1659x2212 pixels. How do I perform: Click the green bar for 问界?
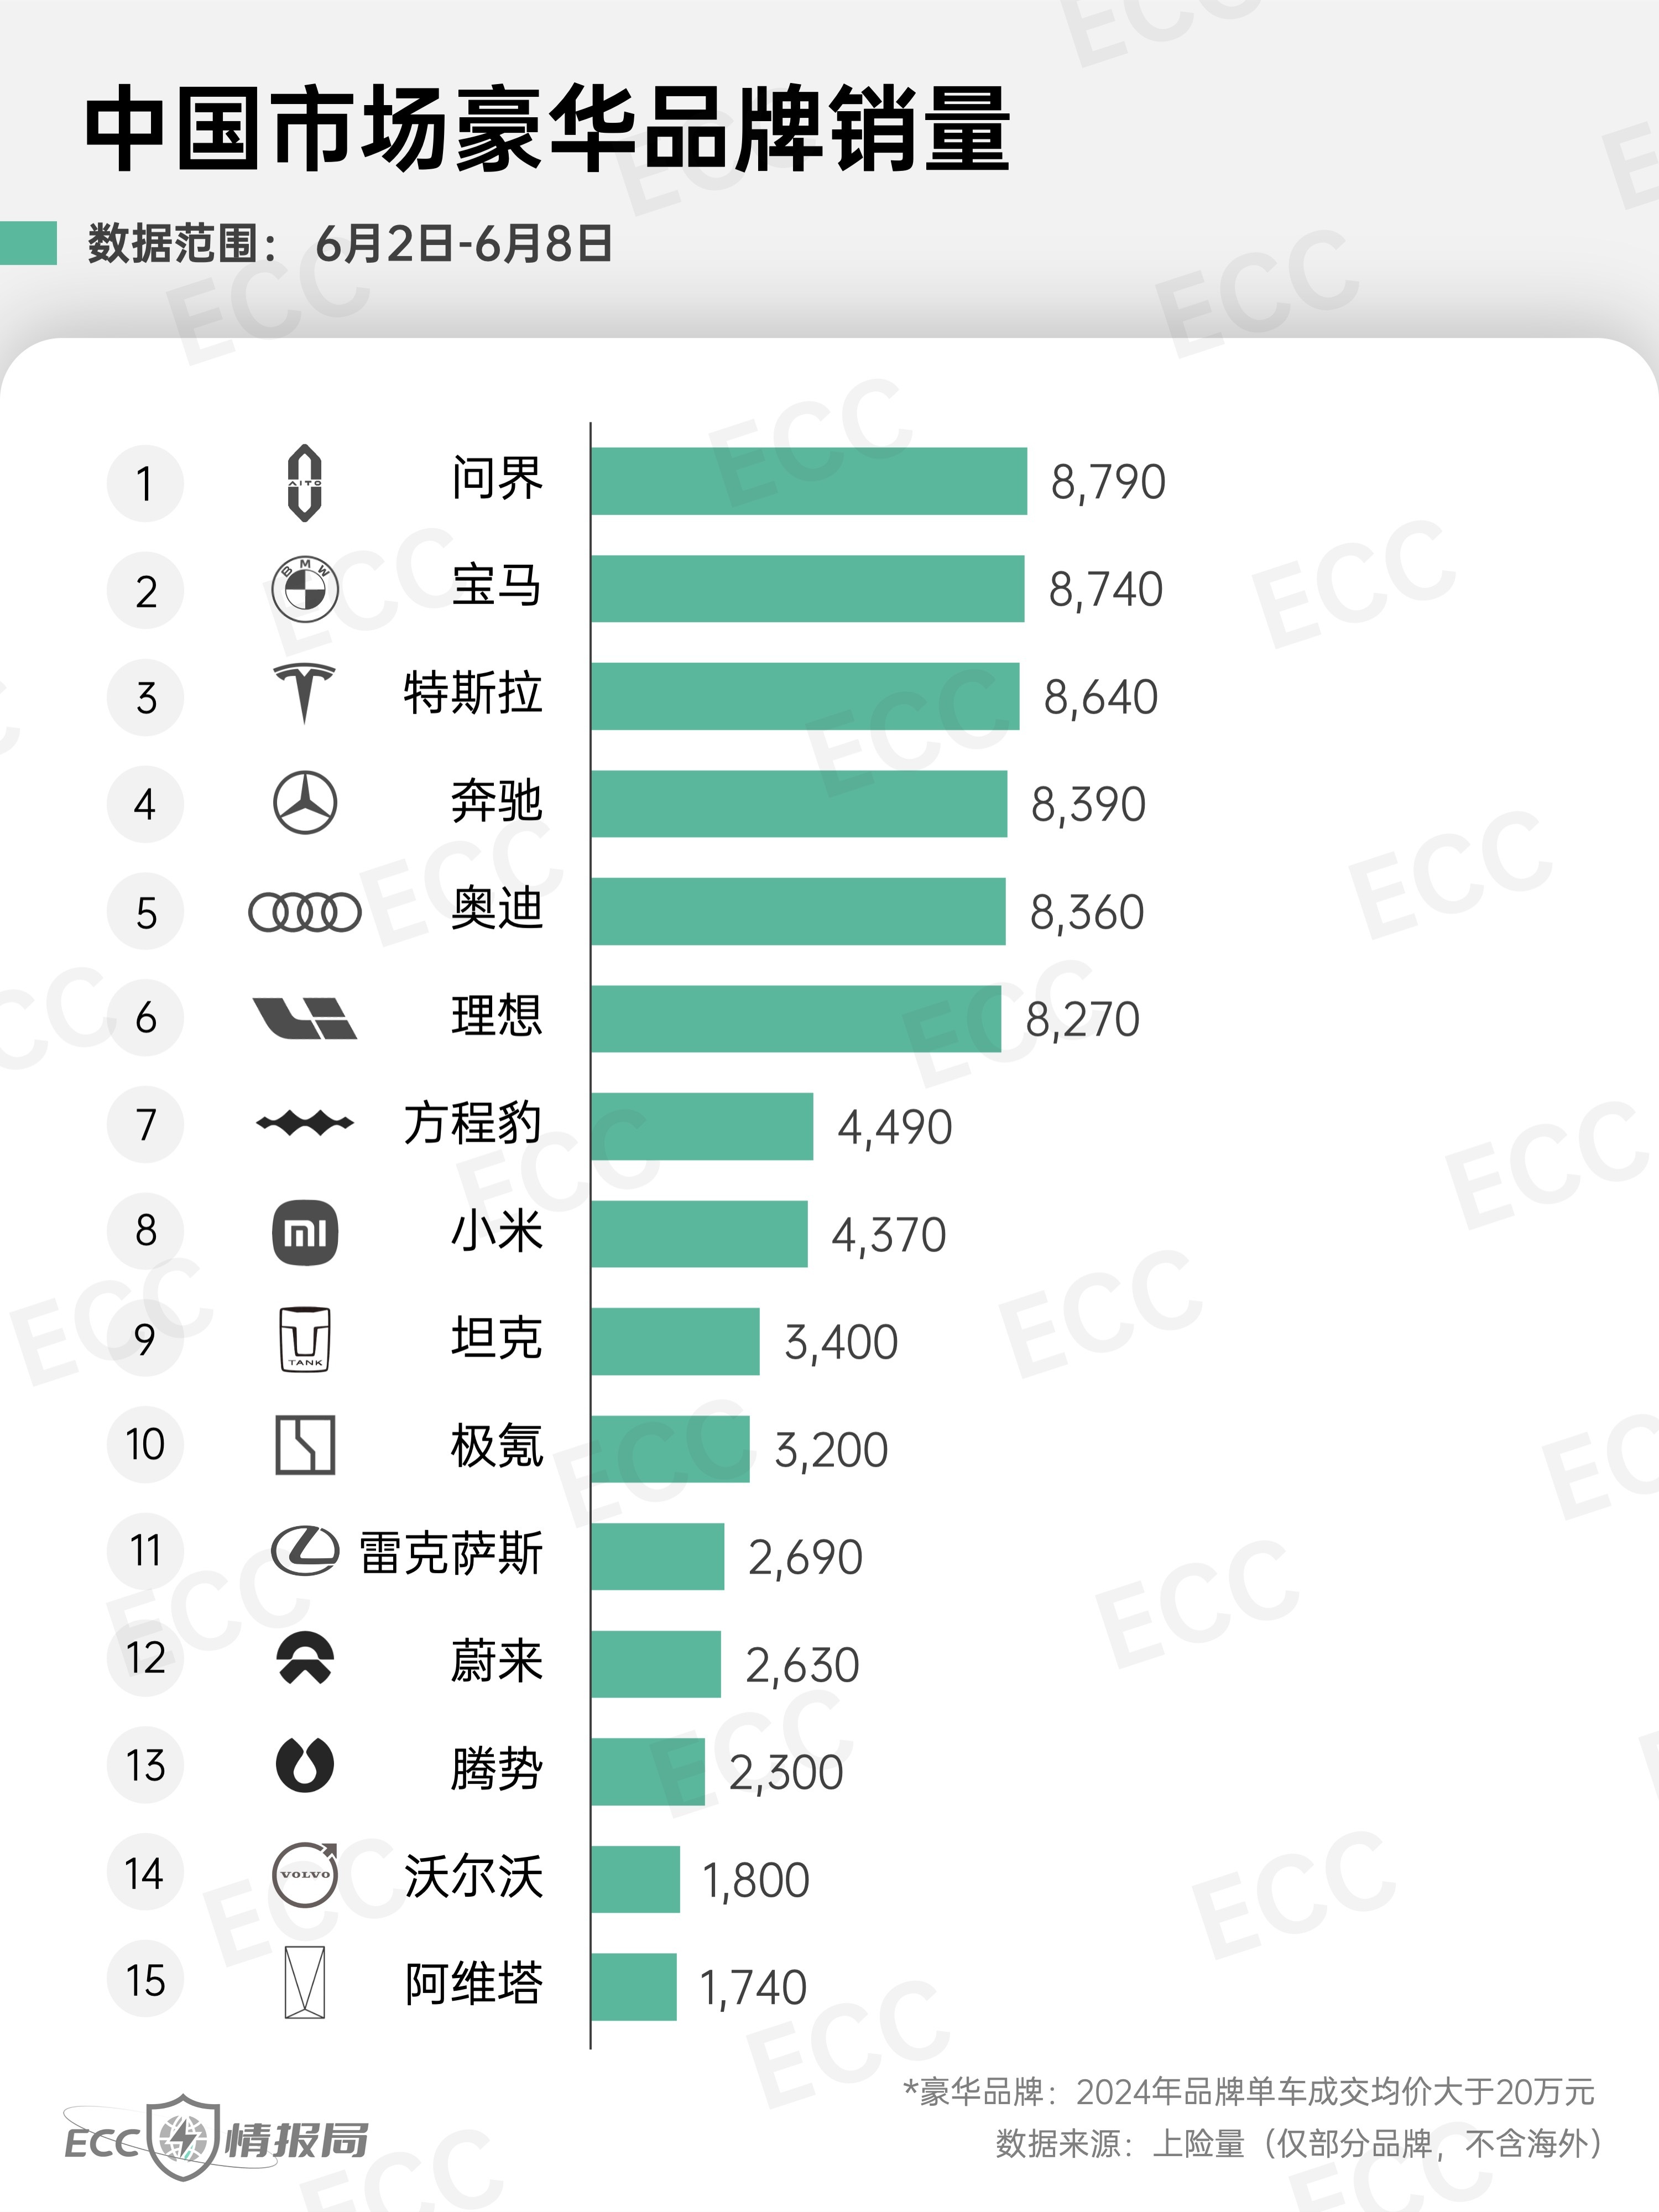click(x=808, y=481)
